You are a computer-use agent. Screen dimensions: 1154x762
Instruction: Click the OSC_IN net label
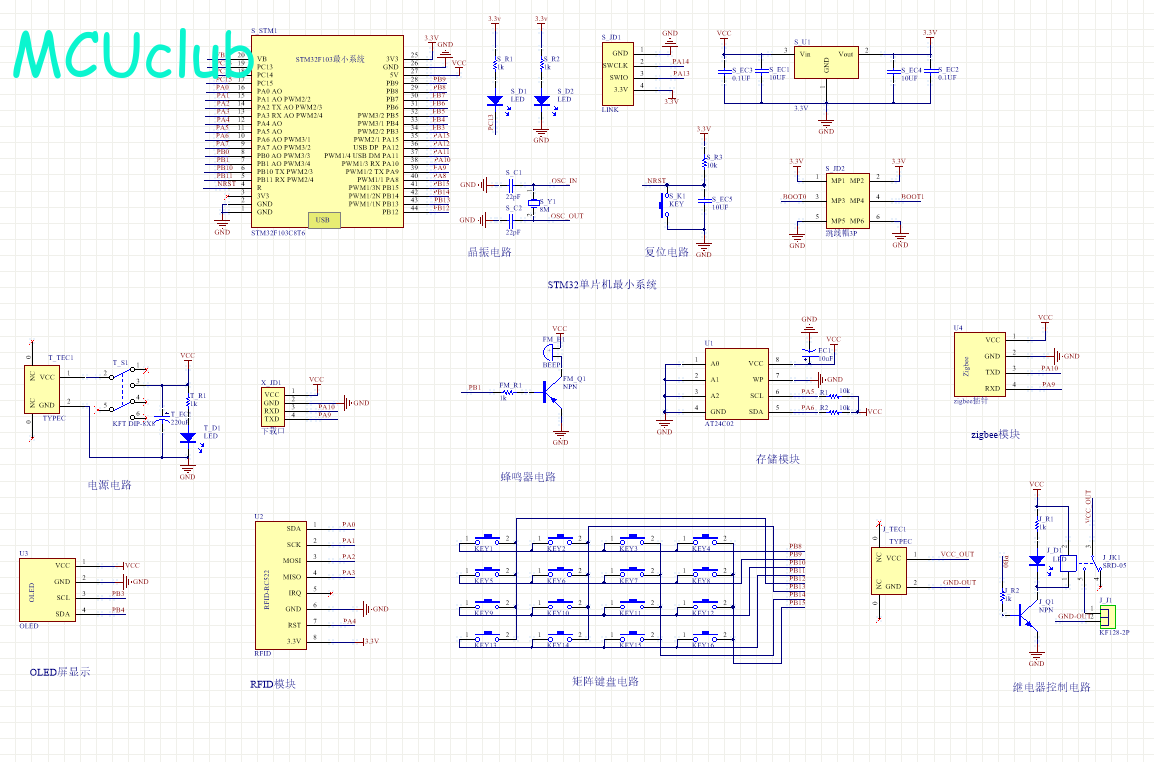564,180
